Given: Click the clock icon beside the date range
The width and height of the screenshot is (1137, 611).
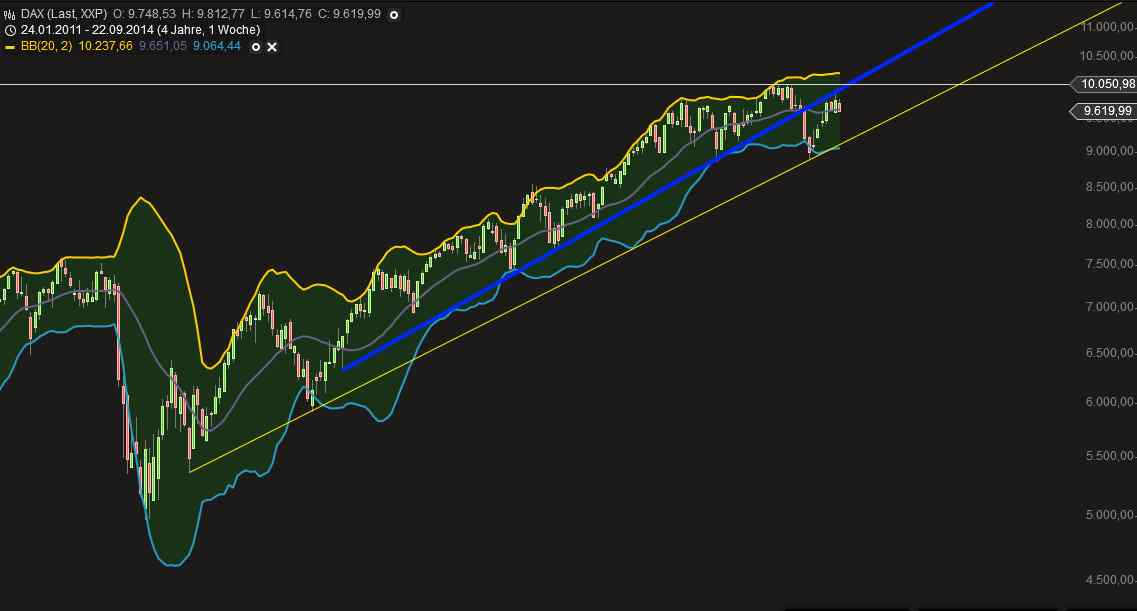Looking at the screenshot, I should 9,30.
